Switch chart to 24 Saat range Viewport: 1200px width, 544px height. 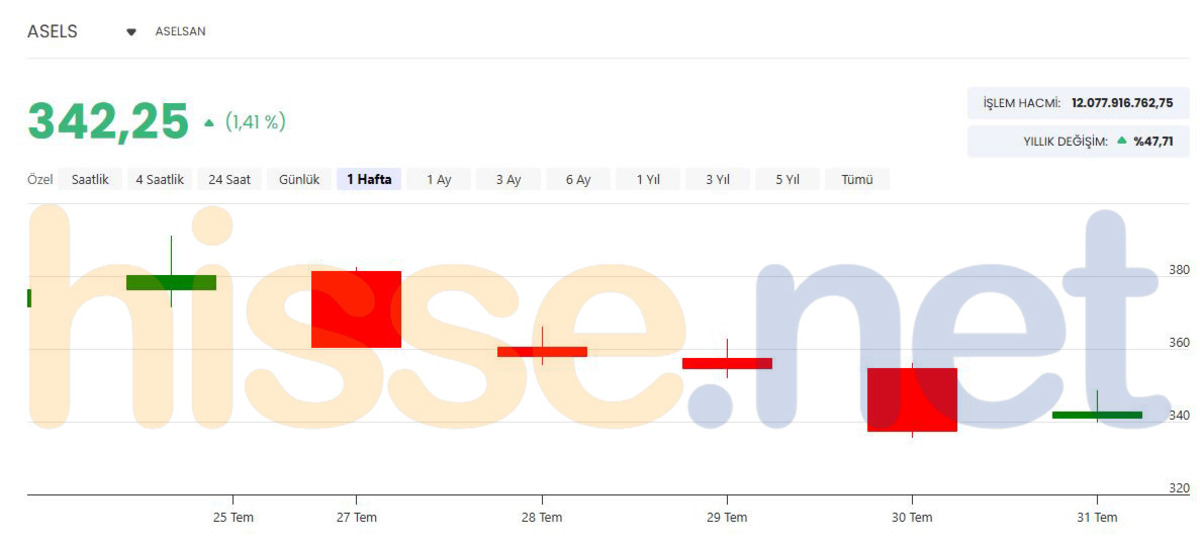[x=230, y=180]
